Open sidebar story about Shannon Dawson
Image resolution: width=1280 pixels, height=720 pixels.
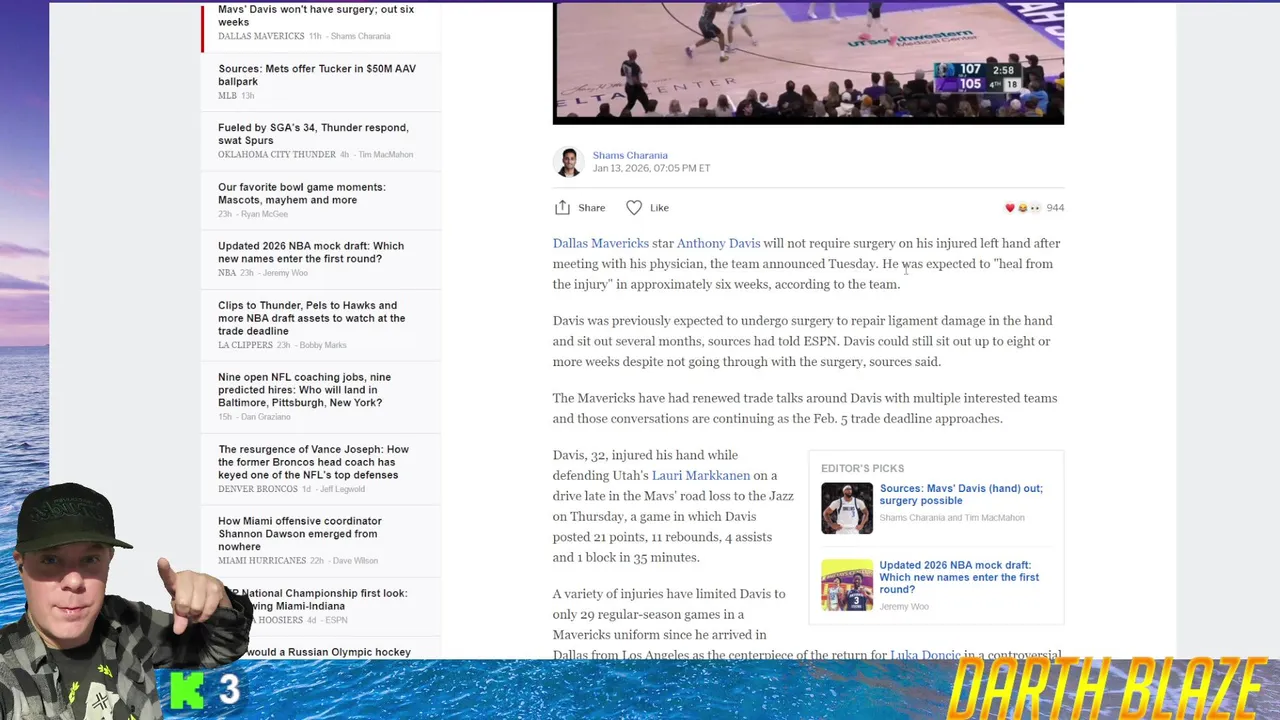point(300,534)
